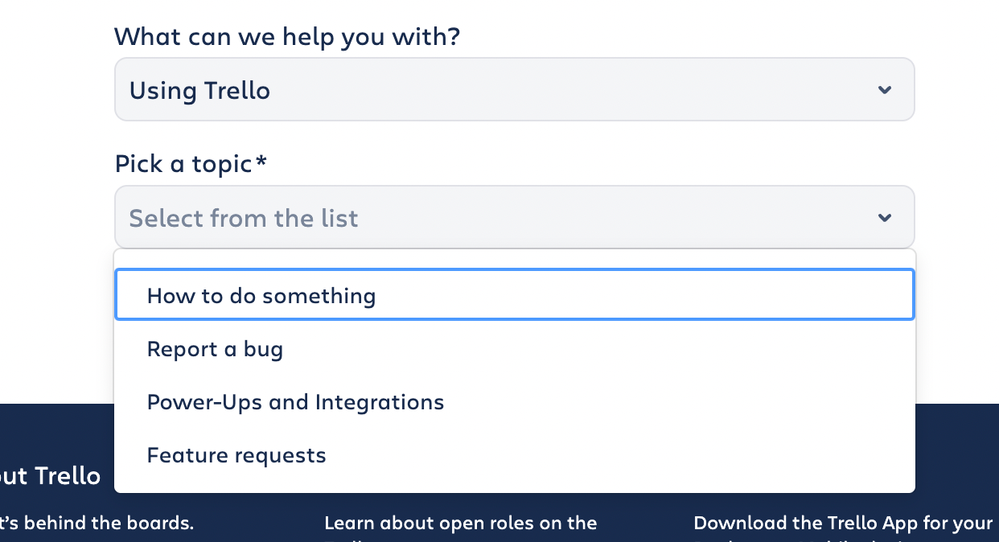The width and height of the screenshot is (999, 542).
Task: Click the required asterisk beside Pick a topic
Action: point(262,161)
